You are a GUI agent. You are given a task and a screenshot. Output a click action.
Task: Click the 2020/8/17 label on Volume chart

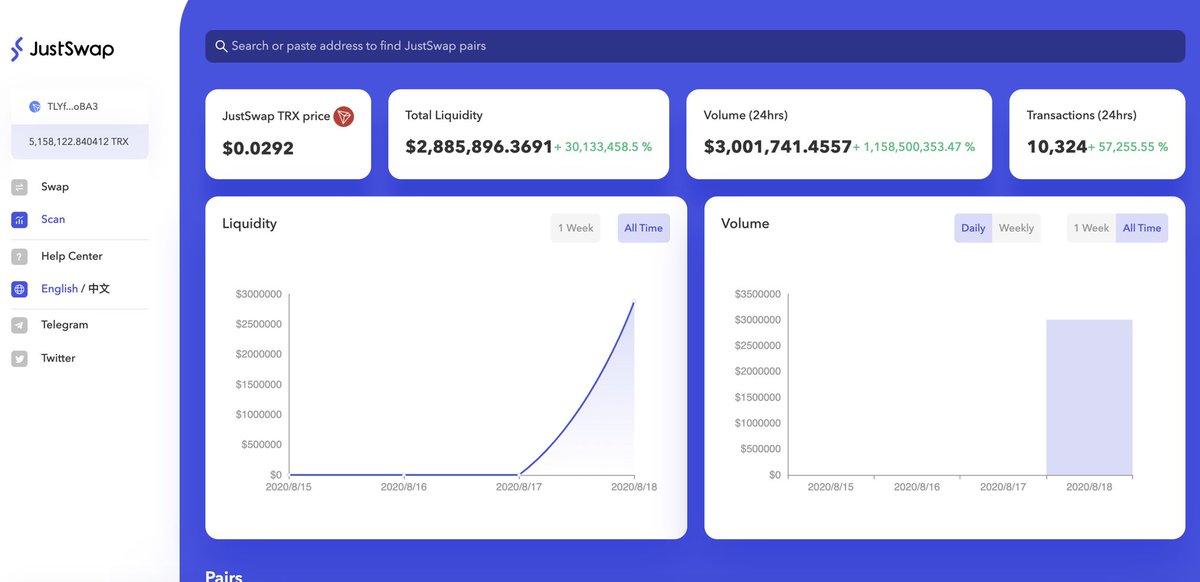coord(1003,487)
